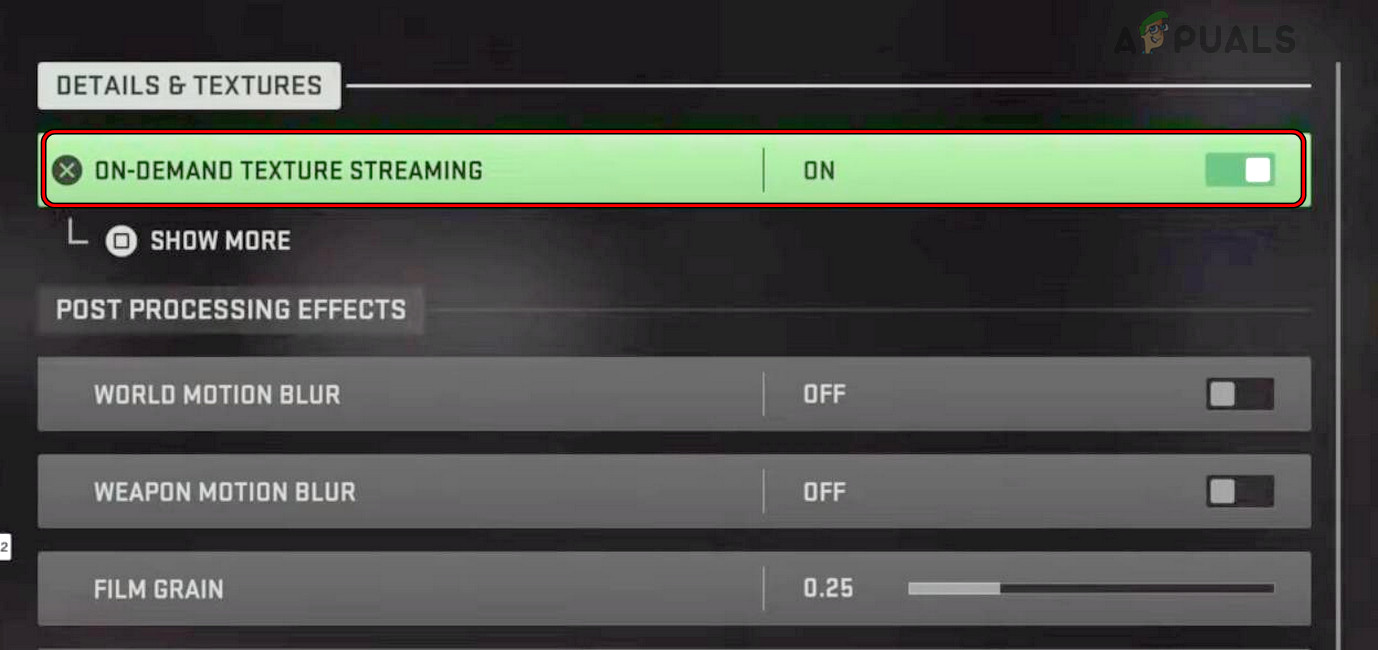Select the World Motion Blur row
Screen dimensions: 1378x650
(x=400, y=394)
